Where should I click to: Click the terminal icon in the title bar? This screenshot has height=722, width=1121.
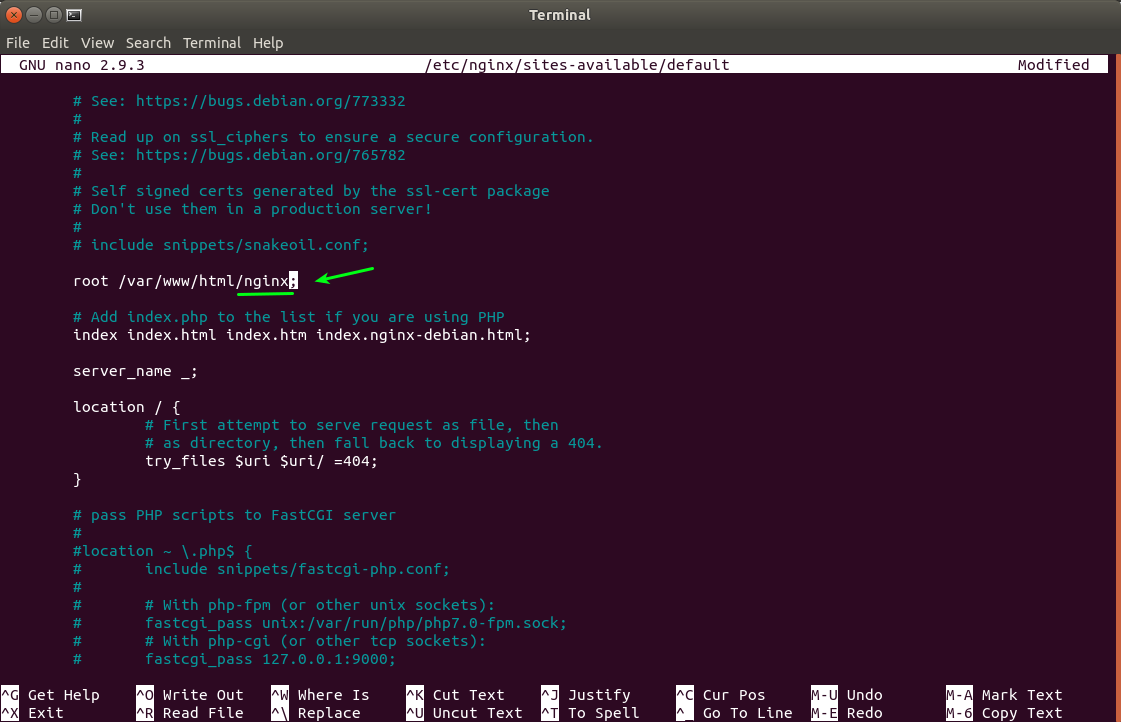73,15
